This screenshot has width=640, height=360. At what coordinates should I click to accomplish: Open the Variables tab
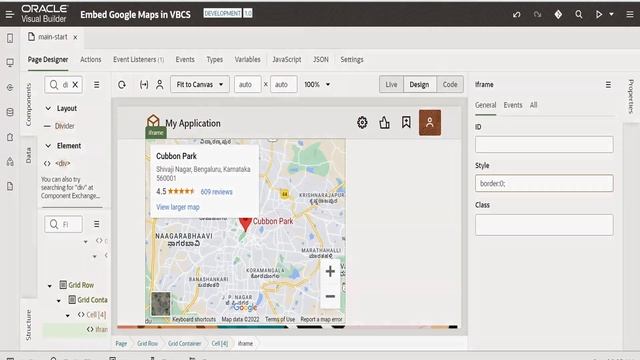[x=247, y=60]
